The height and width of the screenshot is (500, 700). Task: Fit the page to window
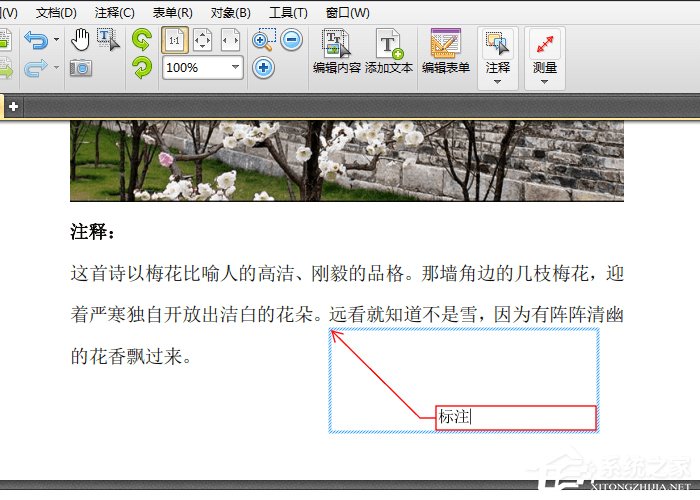click(203, 40)
